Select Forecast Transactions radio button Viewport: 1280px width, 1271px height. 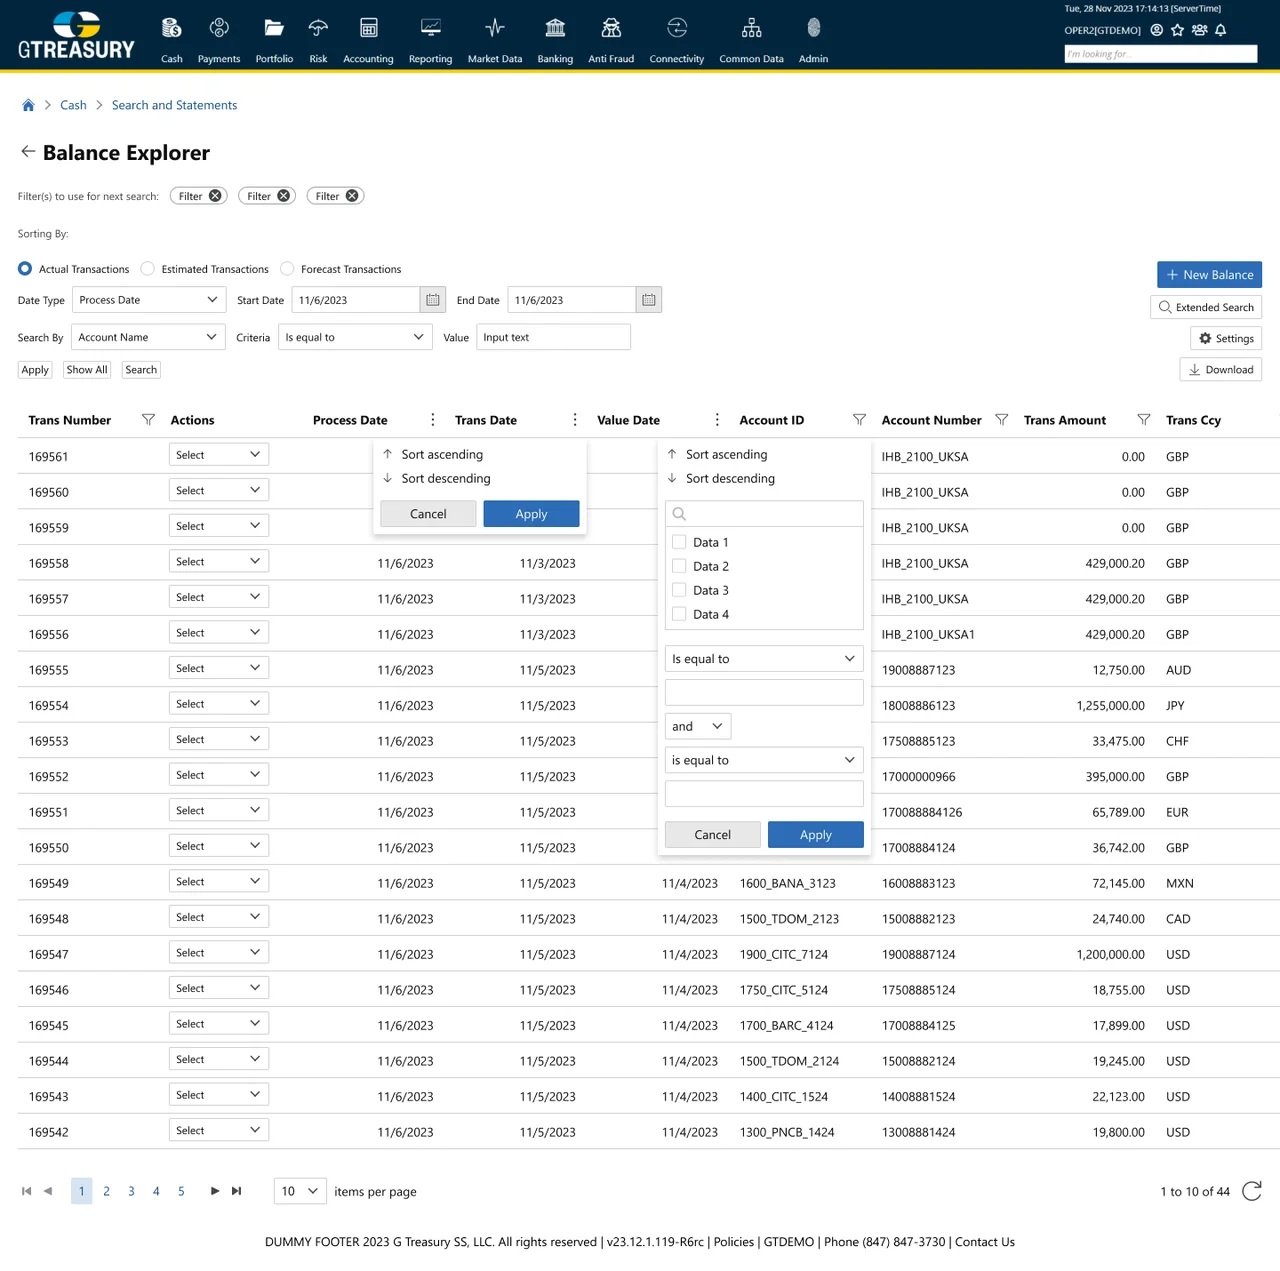287,269
